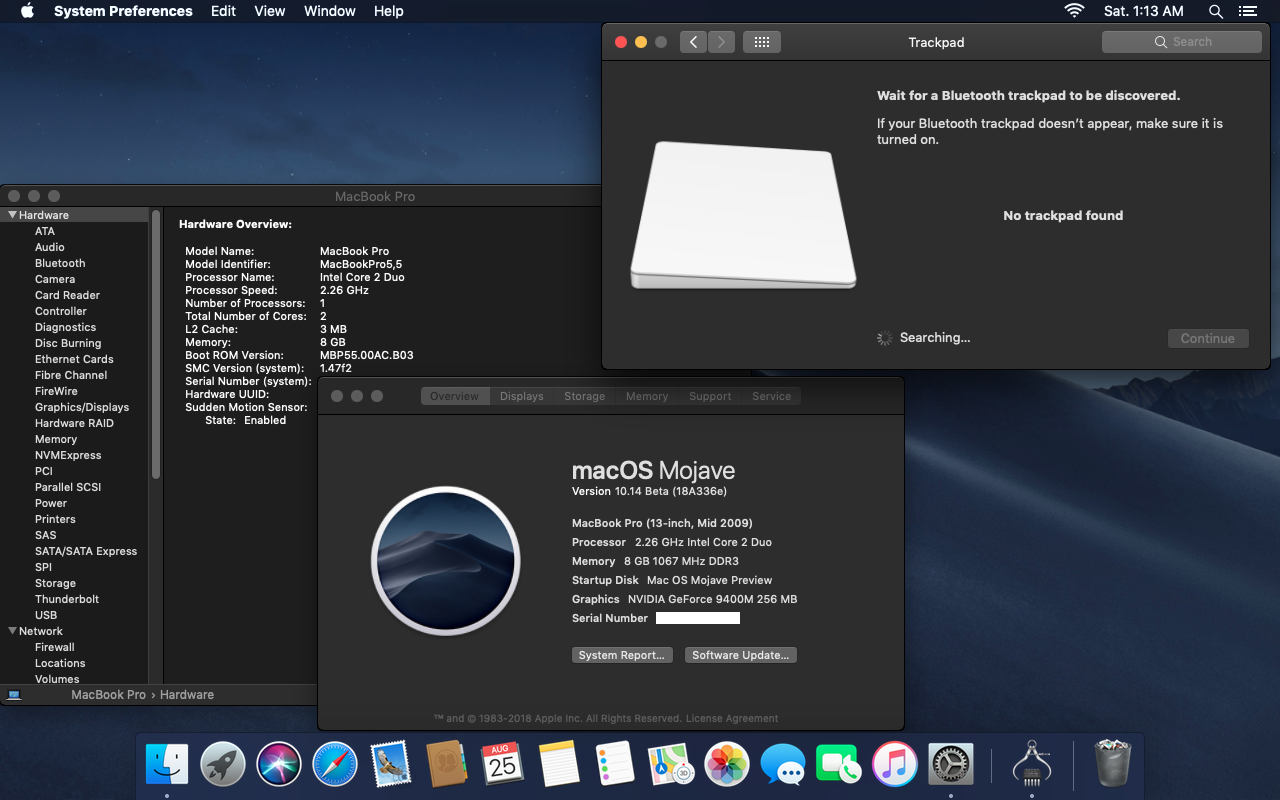
Task: Select the Overview tab
Action: click(x=454, y=396)
